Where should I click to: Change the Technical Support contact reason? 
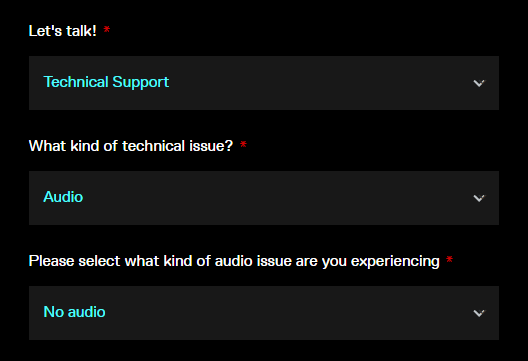pyautogui.click(x=264, y=83)
